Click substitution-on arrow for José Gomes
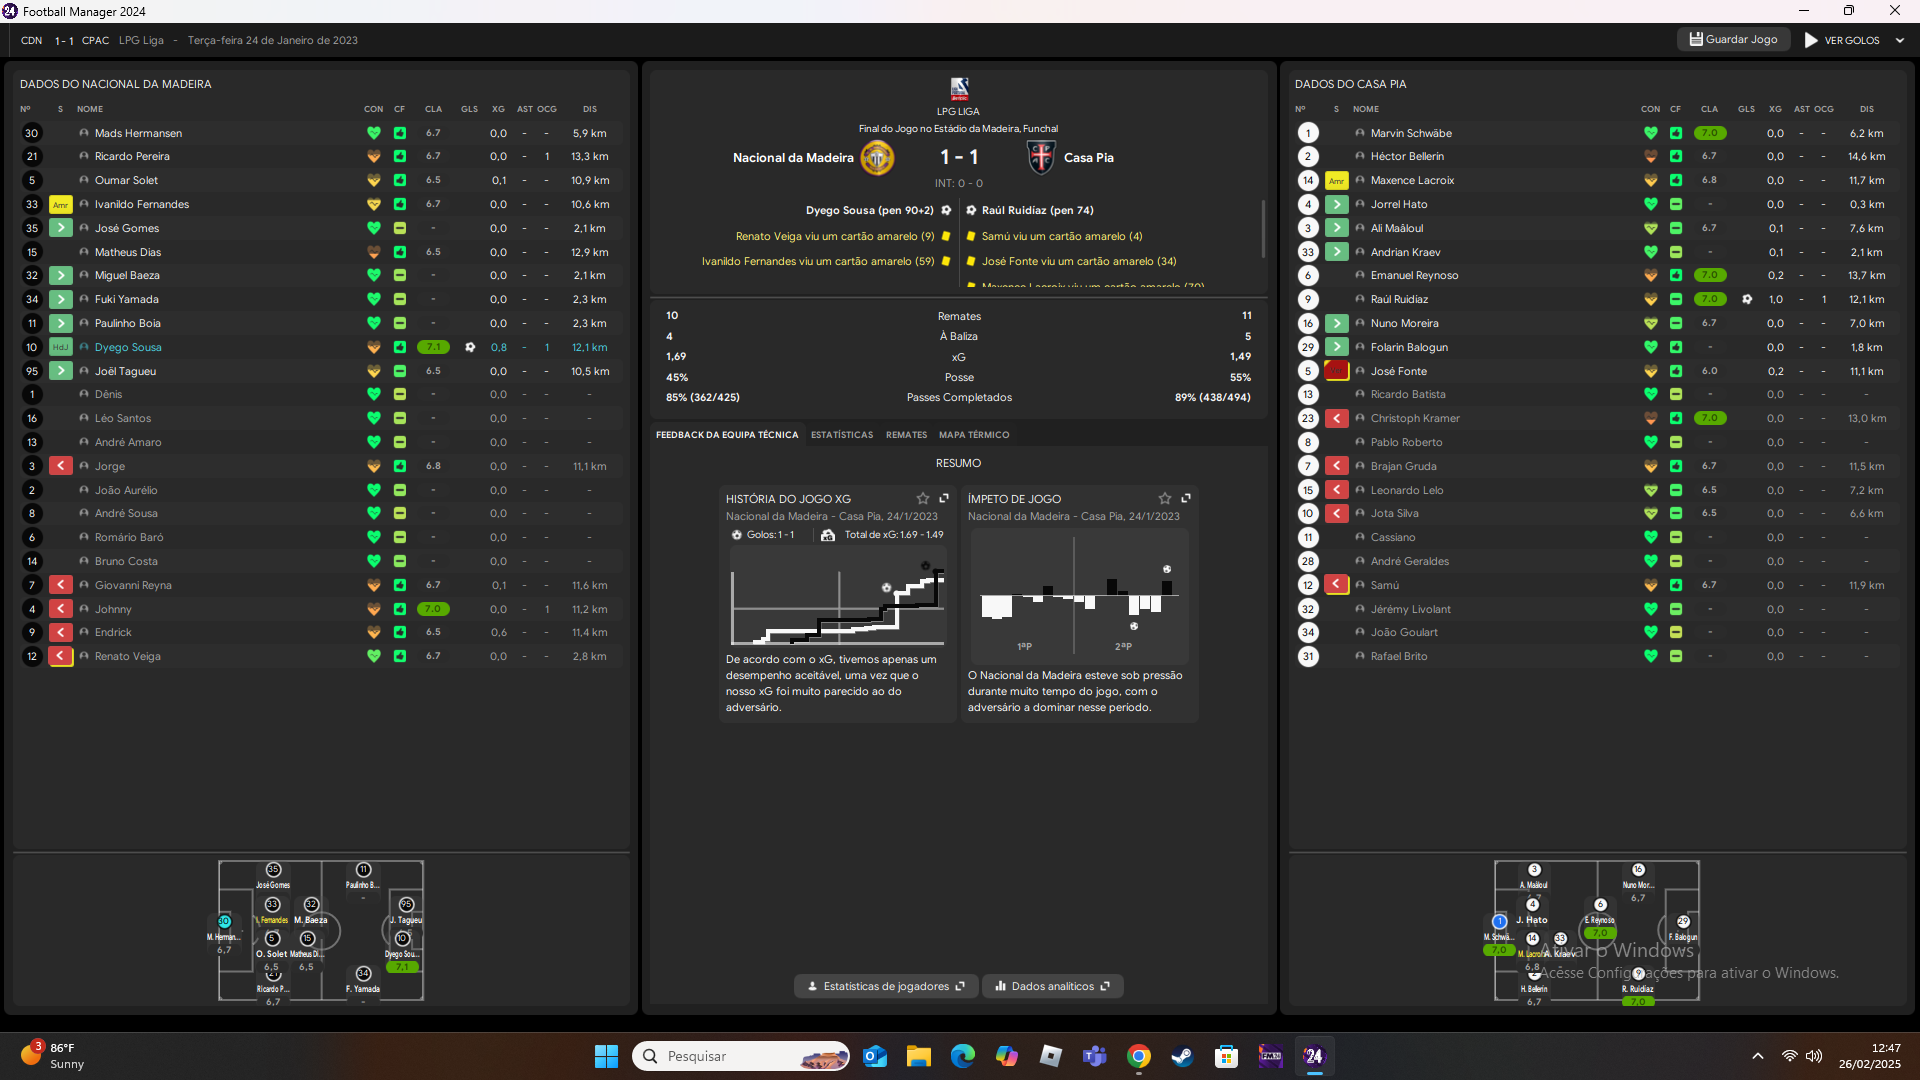The height and width of the screenshot is (1080, 1920). (61, 228)
